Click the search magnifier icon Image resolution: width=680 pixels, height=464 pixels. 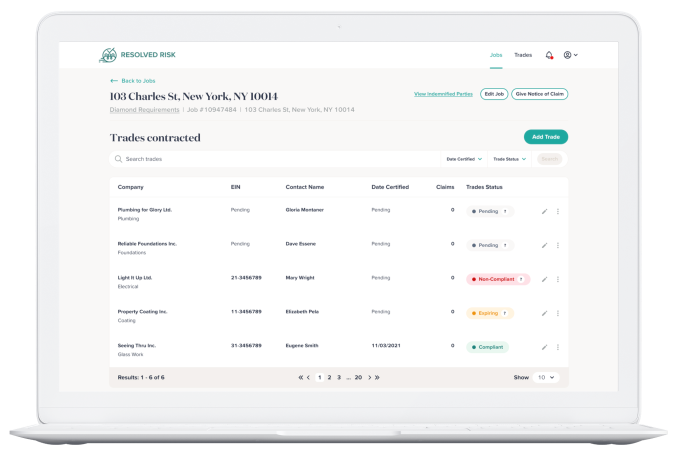[118, 159]
